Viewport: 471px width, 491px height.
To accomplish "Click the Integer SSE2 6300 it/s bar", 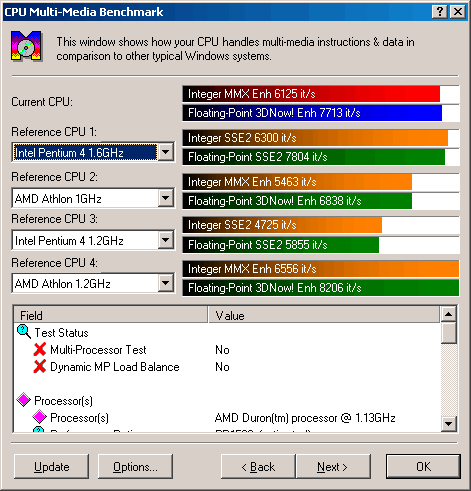I will tap(321, 138).
